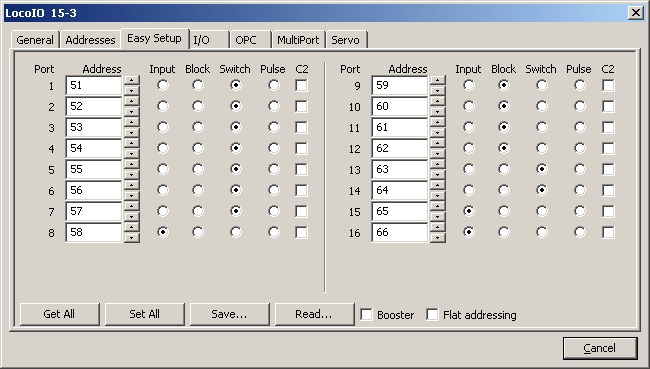Decrease port 14 address with down arrow

[x=437, y=195]
